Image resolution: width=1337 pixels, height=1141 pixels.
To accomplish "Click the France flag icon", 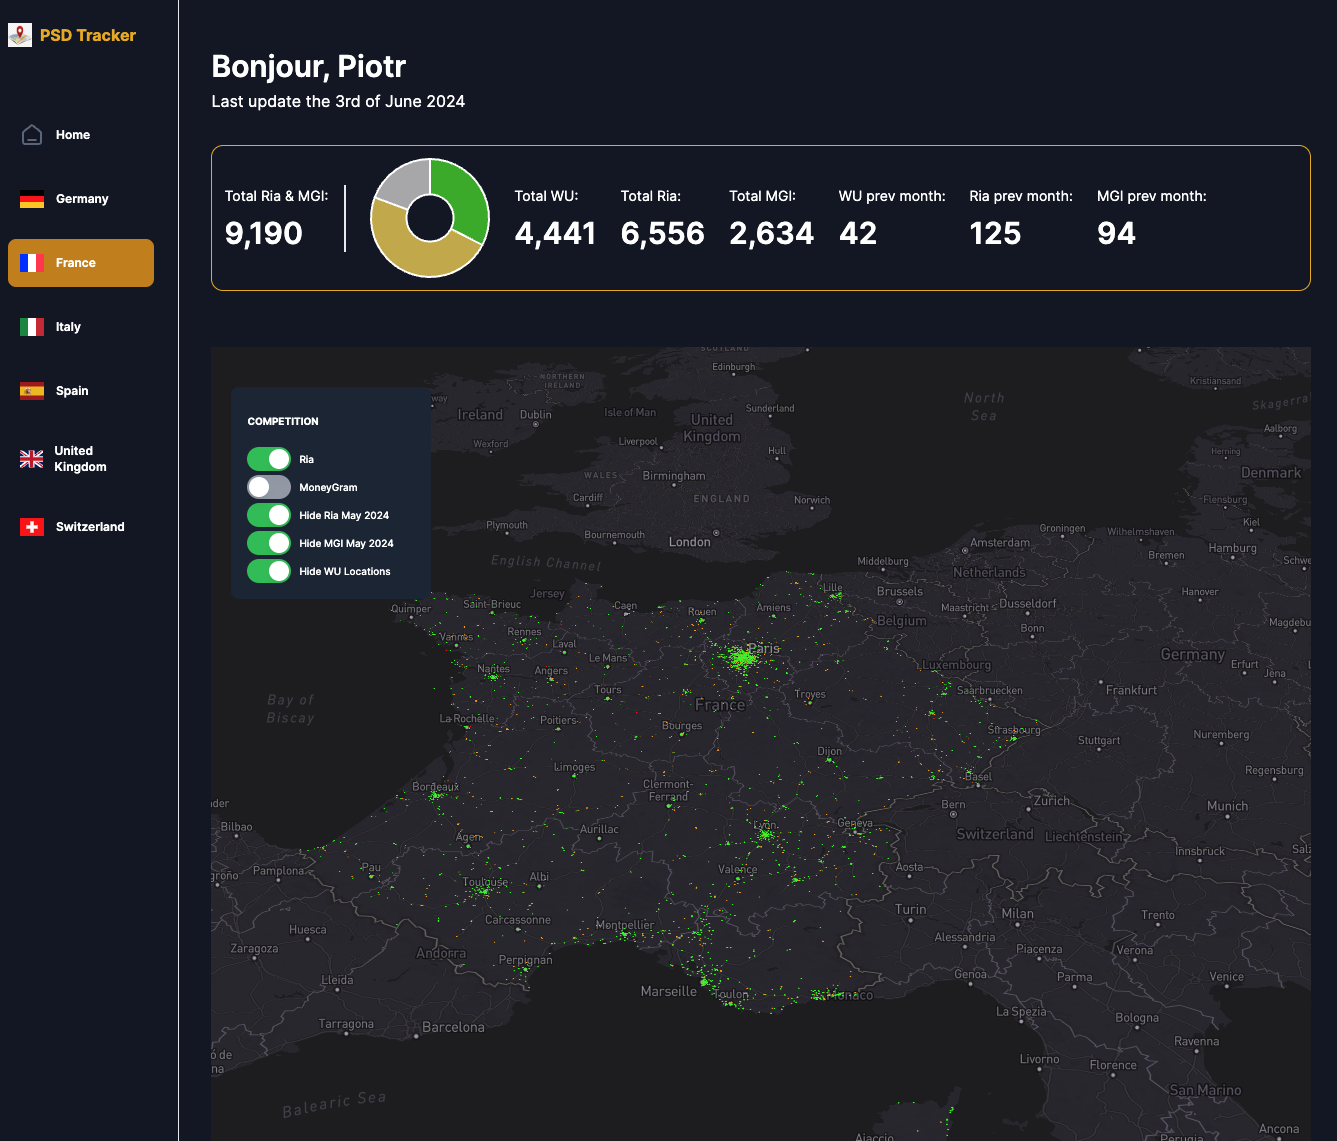I will (32, 263).
